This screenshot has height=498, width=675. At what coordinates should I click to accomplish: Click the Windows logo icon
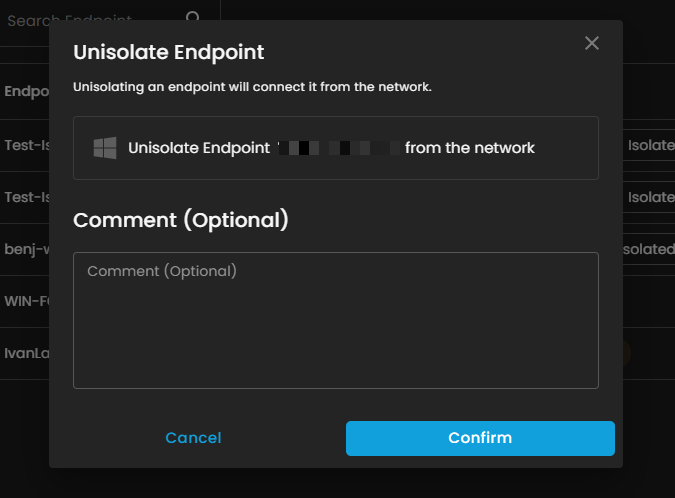[x=104, y=148]
